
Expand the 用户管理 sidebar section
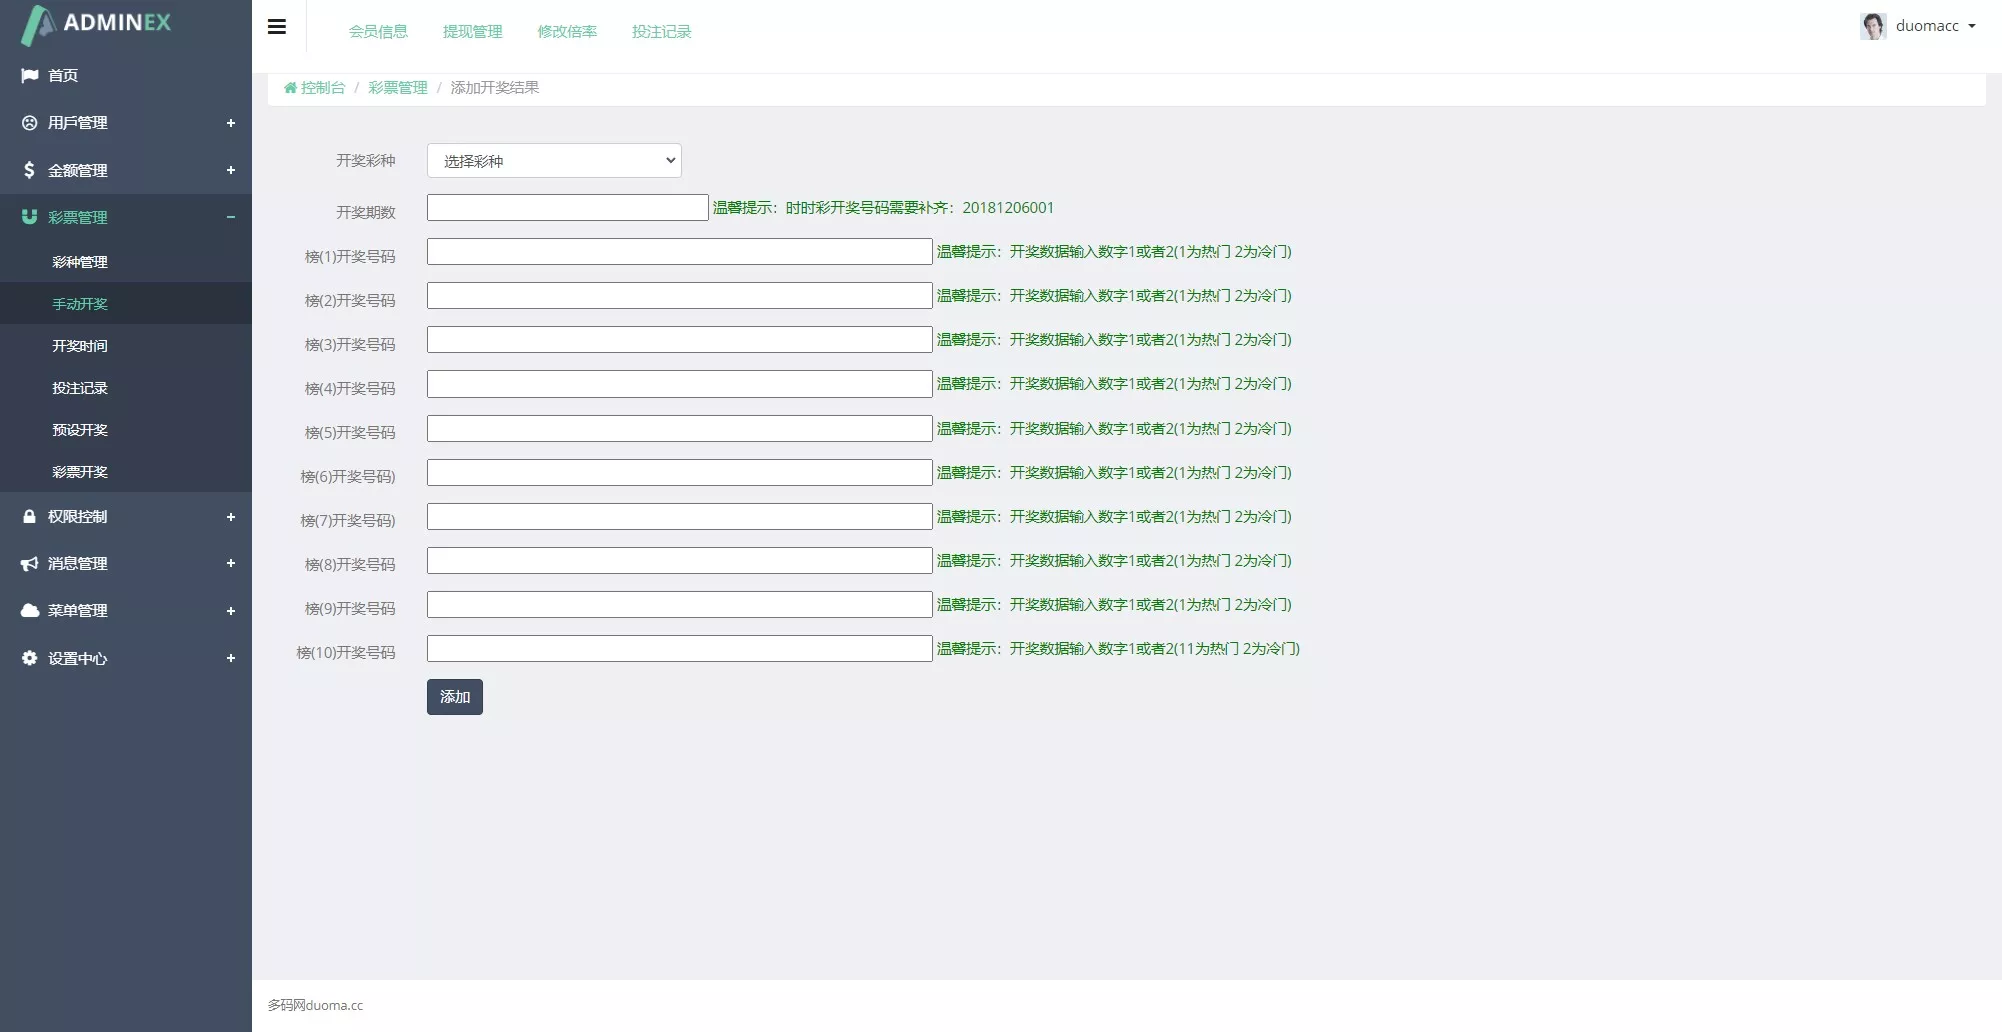[231, 123]
